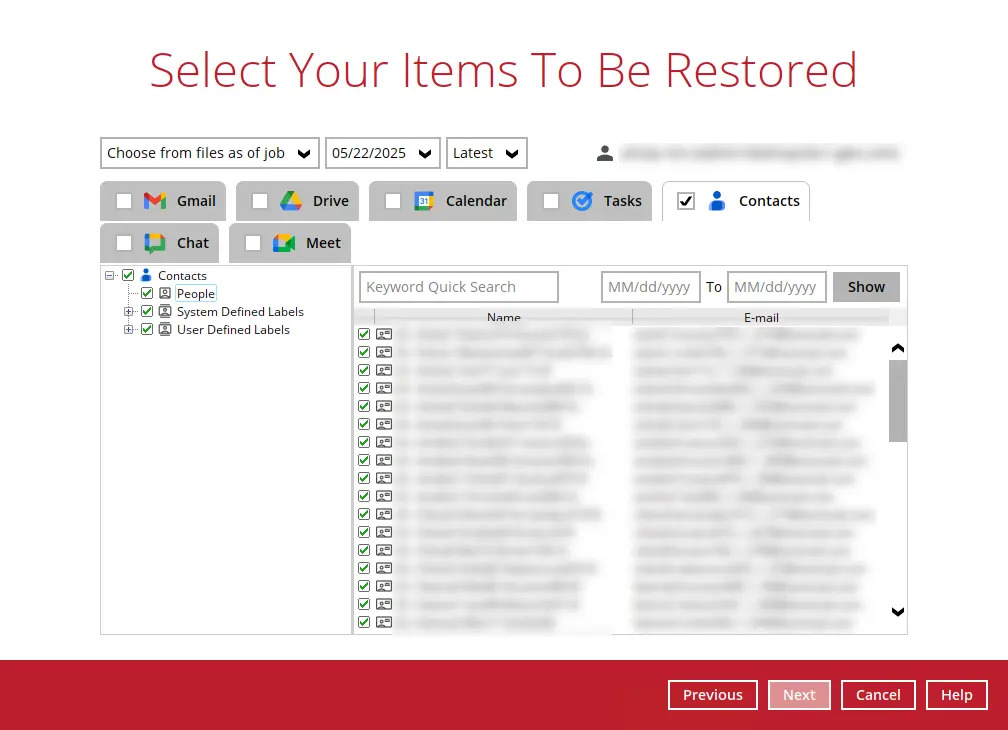Click the Previous button
The image size is (1008, 730).
tap(712, 695)
